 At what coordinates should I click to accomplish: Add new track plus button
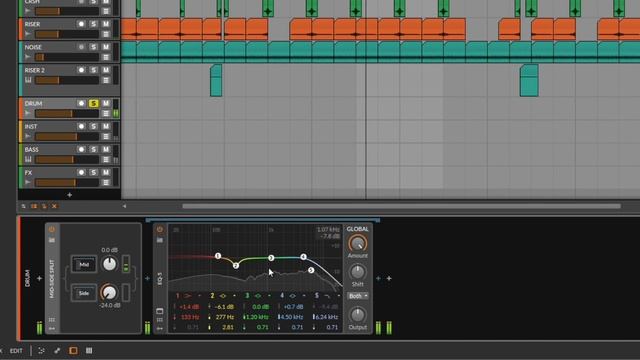click(69, 195)
